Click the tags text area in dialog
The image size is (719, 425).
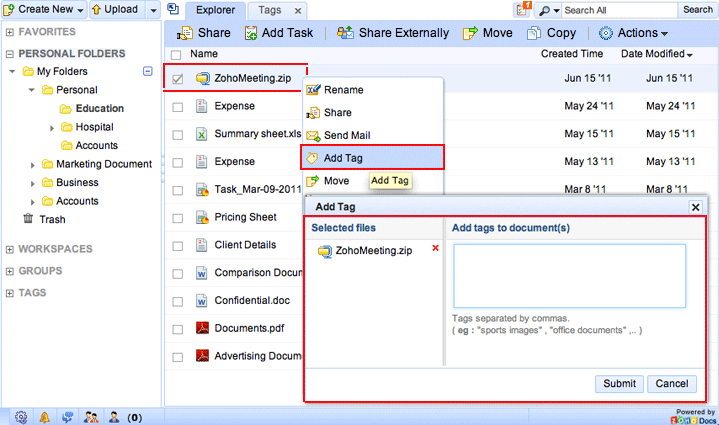click(x=569, y=276)
